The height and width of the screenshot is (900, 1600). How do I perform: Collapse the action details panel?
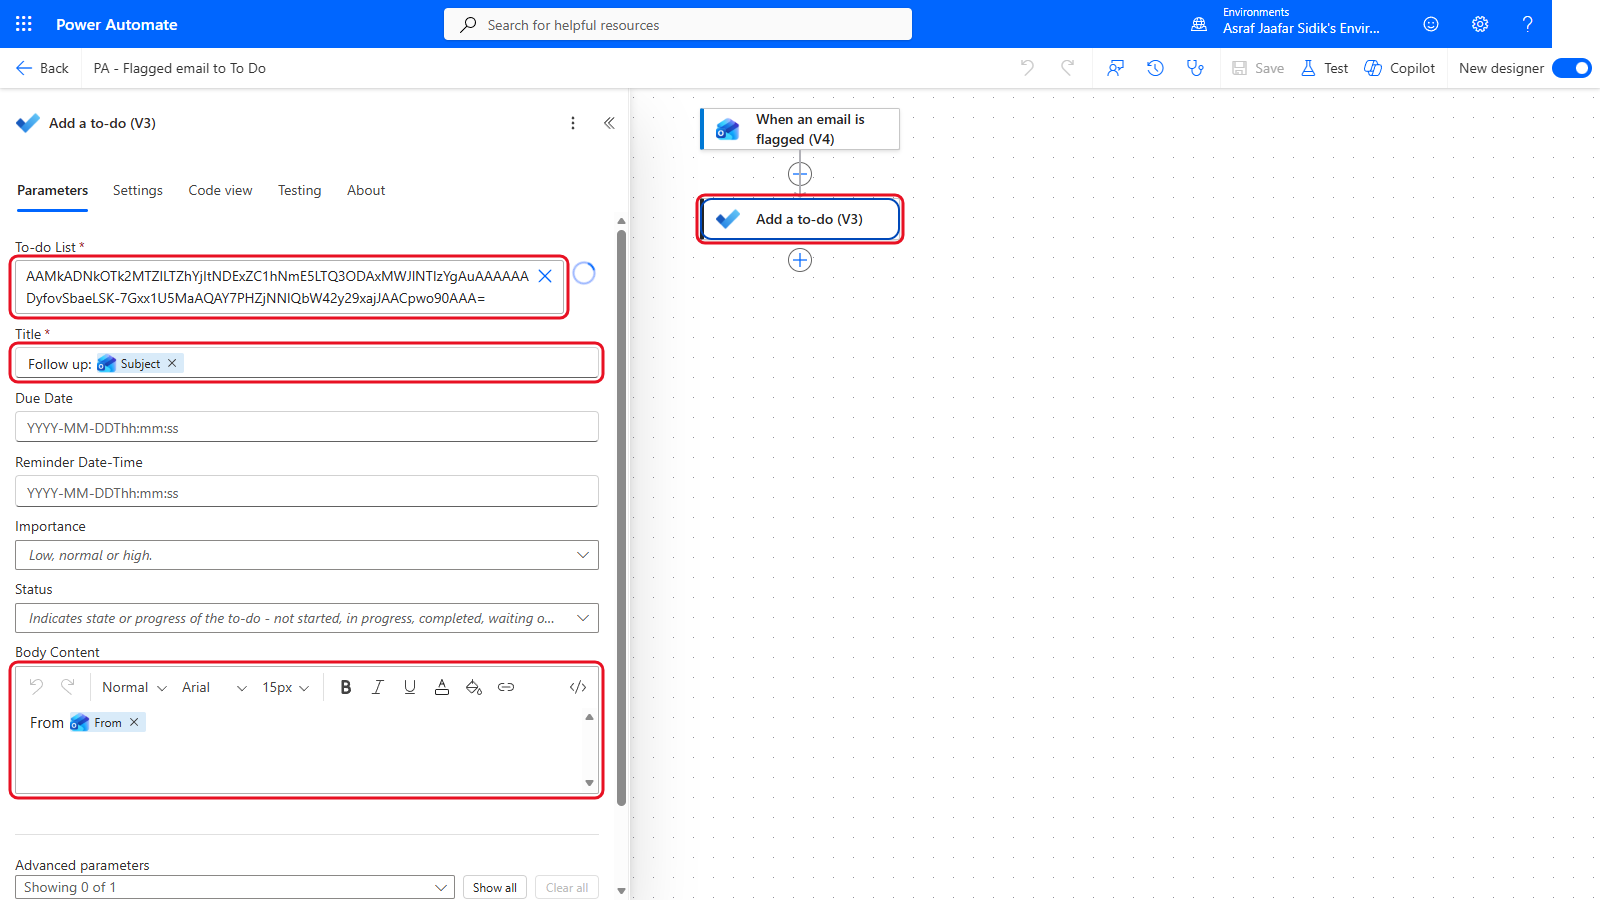coord(609,123)
